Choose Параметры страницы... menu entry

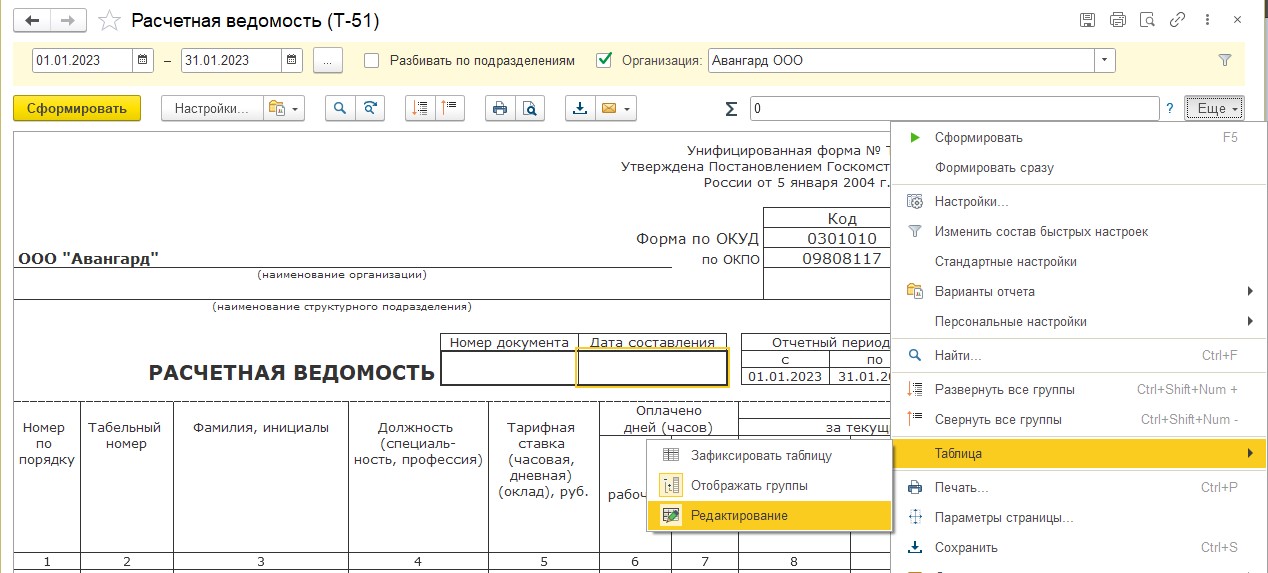coord(1079,518)
